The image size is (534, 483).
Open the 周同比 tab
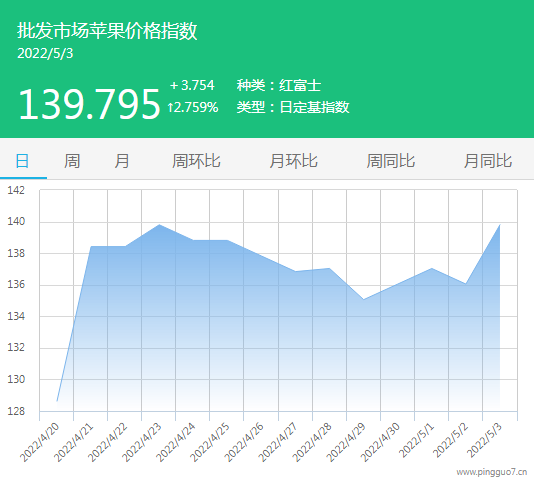(391, 161)
